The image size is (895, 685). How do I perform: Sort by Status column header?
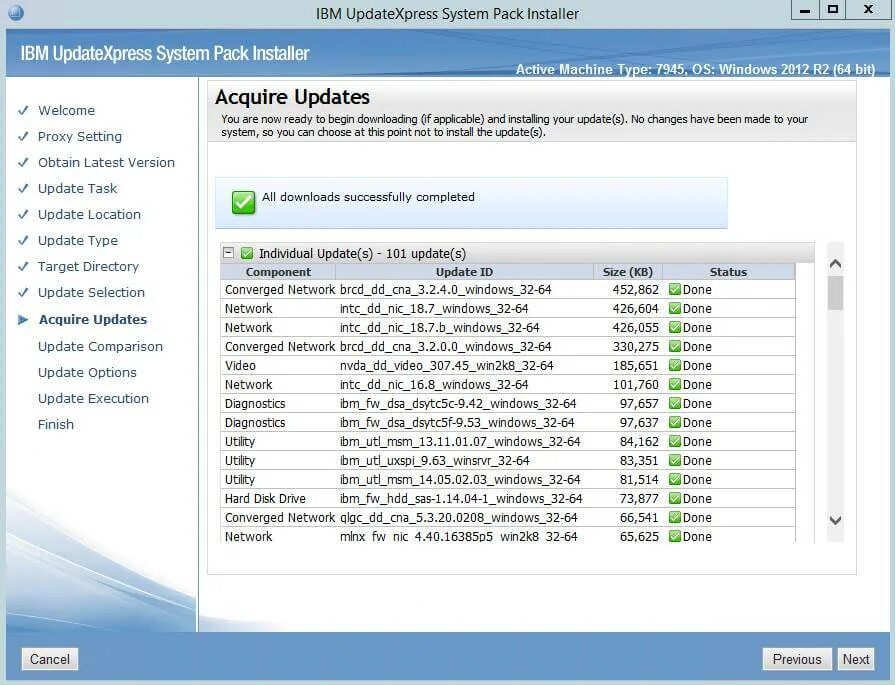pyautogui.click(x=728, y=272)
